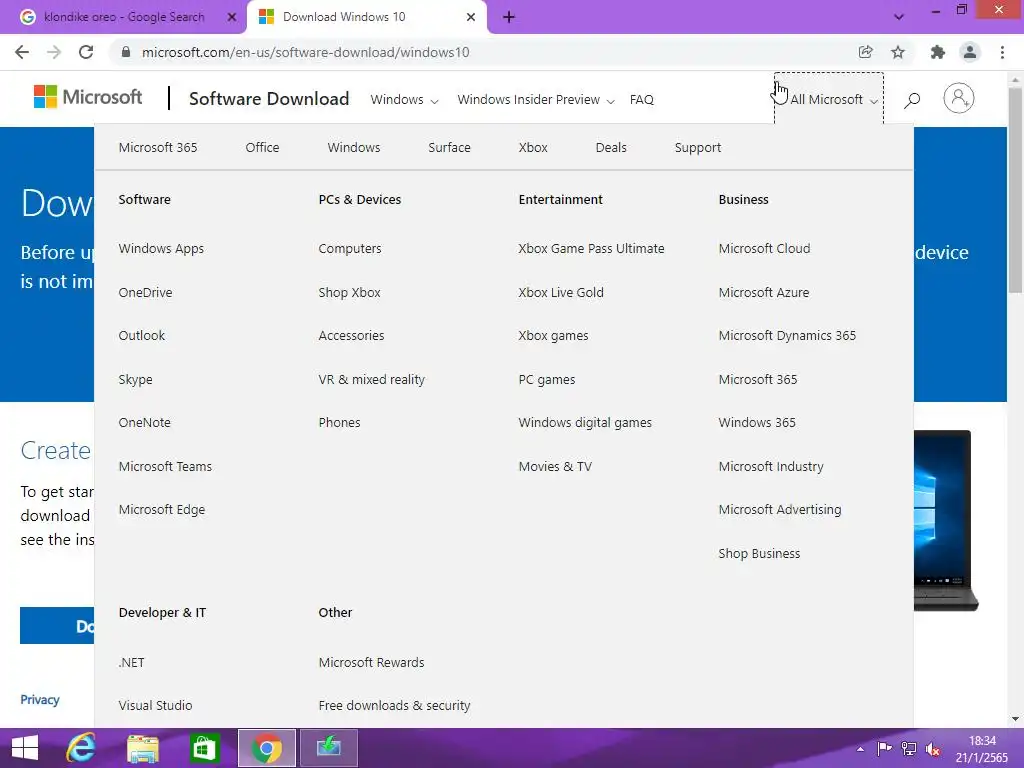Select Xbox from the menu
Image resolution: width=1024 pixels, height=768 pixels.
click(x=533, y=148)
